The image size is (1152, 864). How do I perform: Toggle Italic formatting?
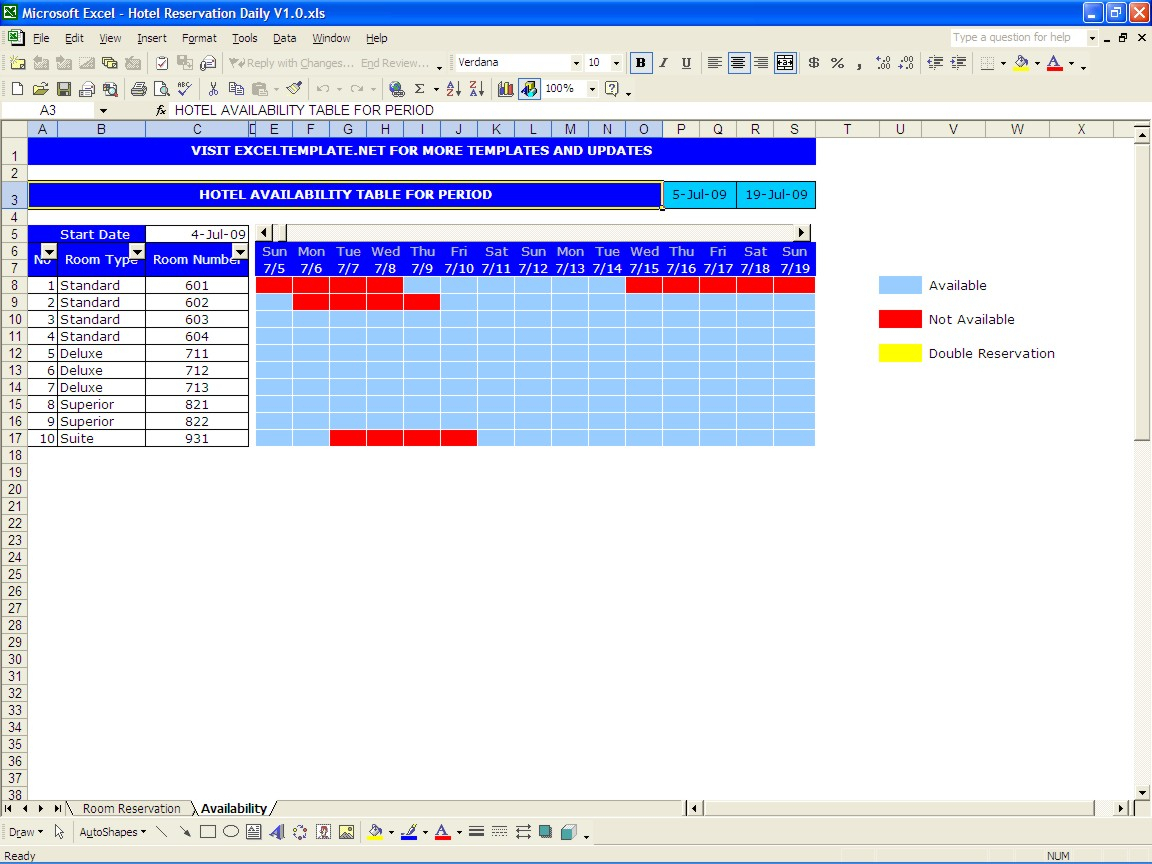(663, 63)
